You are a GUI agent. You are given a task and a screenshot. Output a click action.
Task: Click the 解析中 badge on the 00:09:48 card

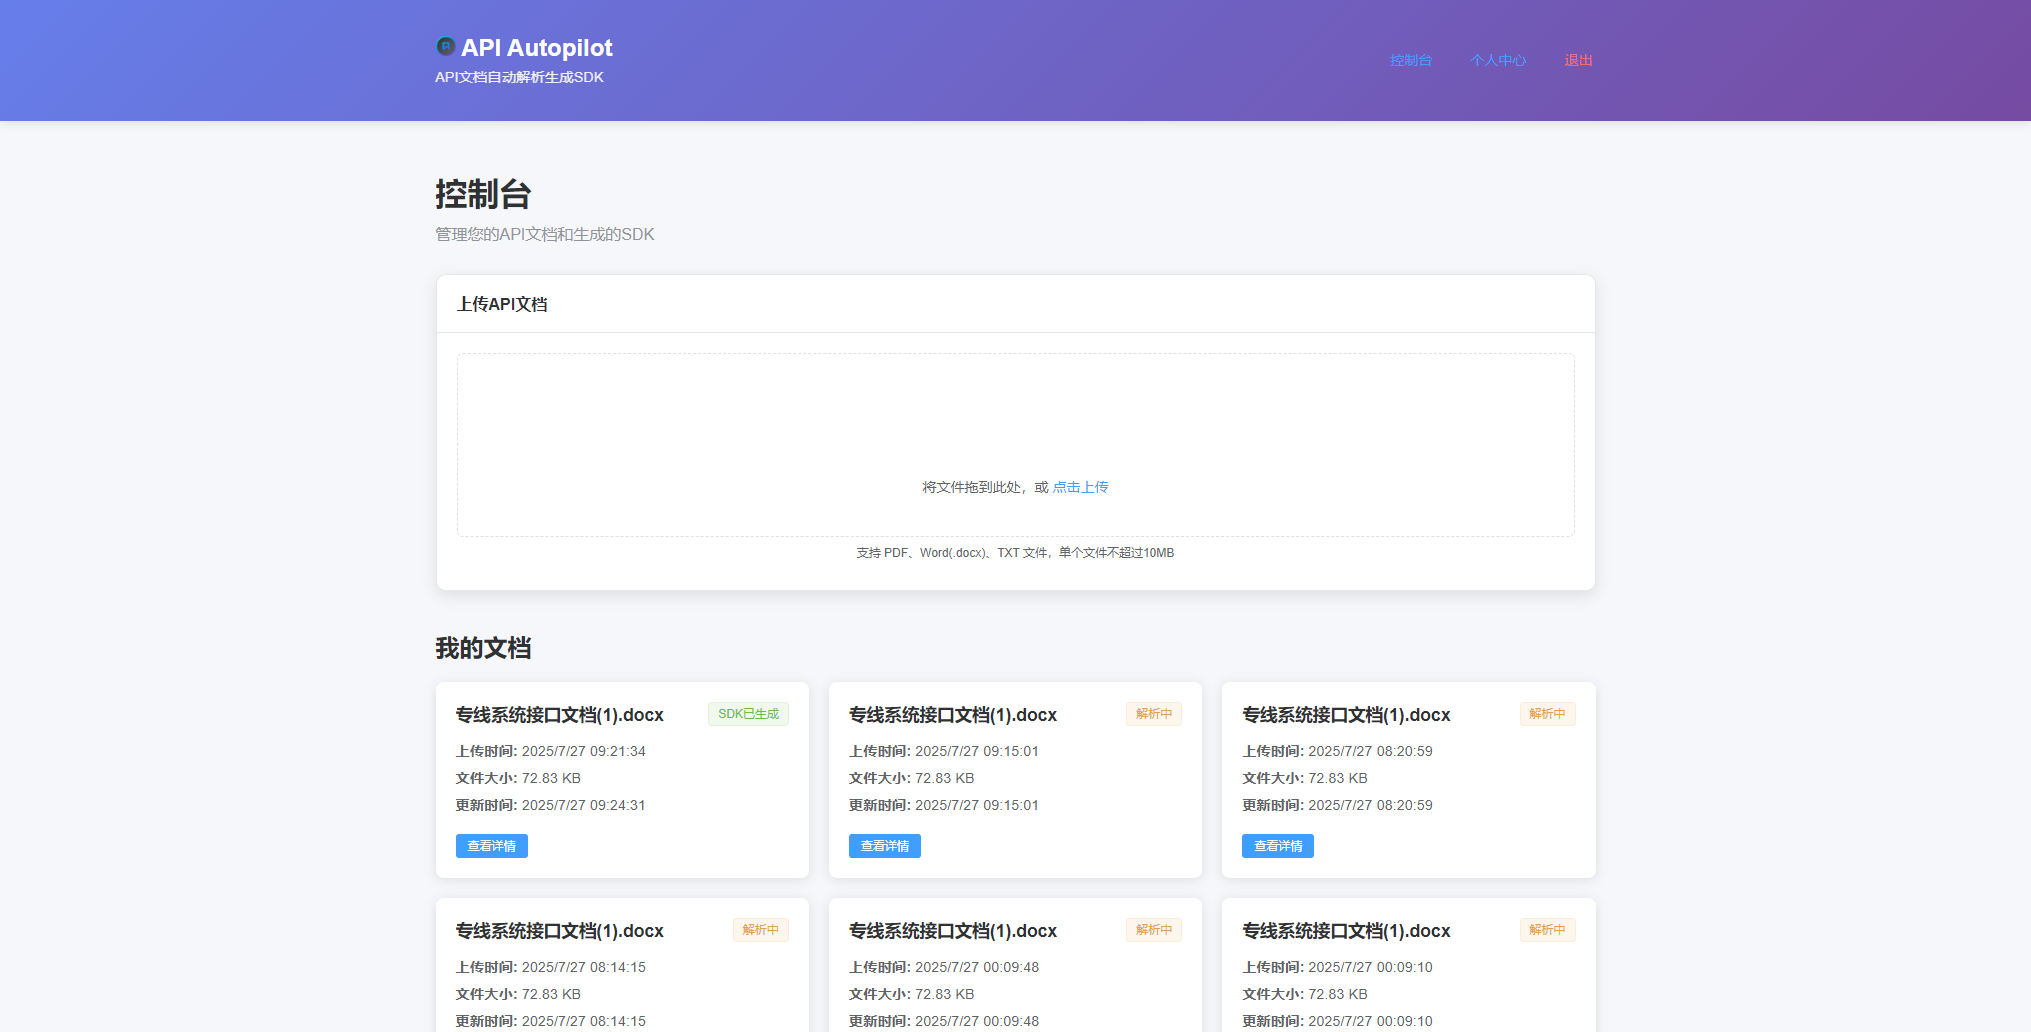pos(1153,929)
